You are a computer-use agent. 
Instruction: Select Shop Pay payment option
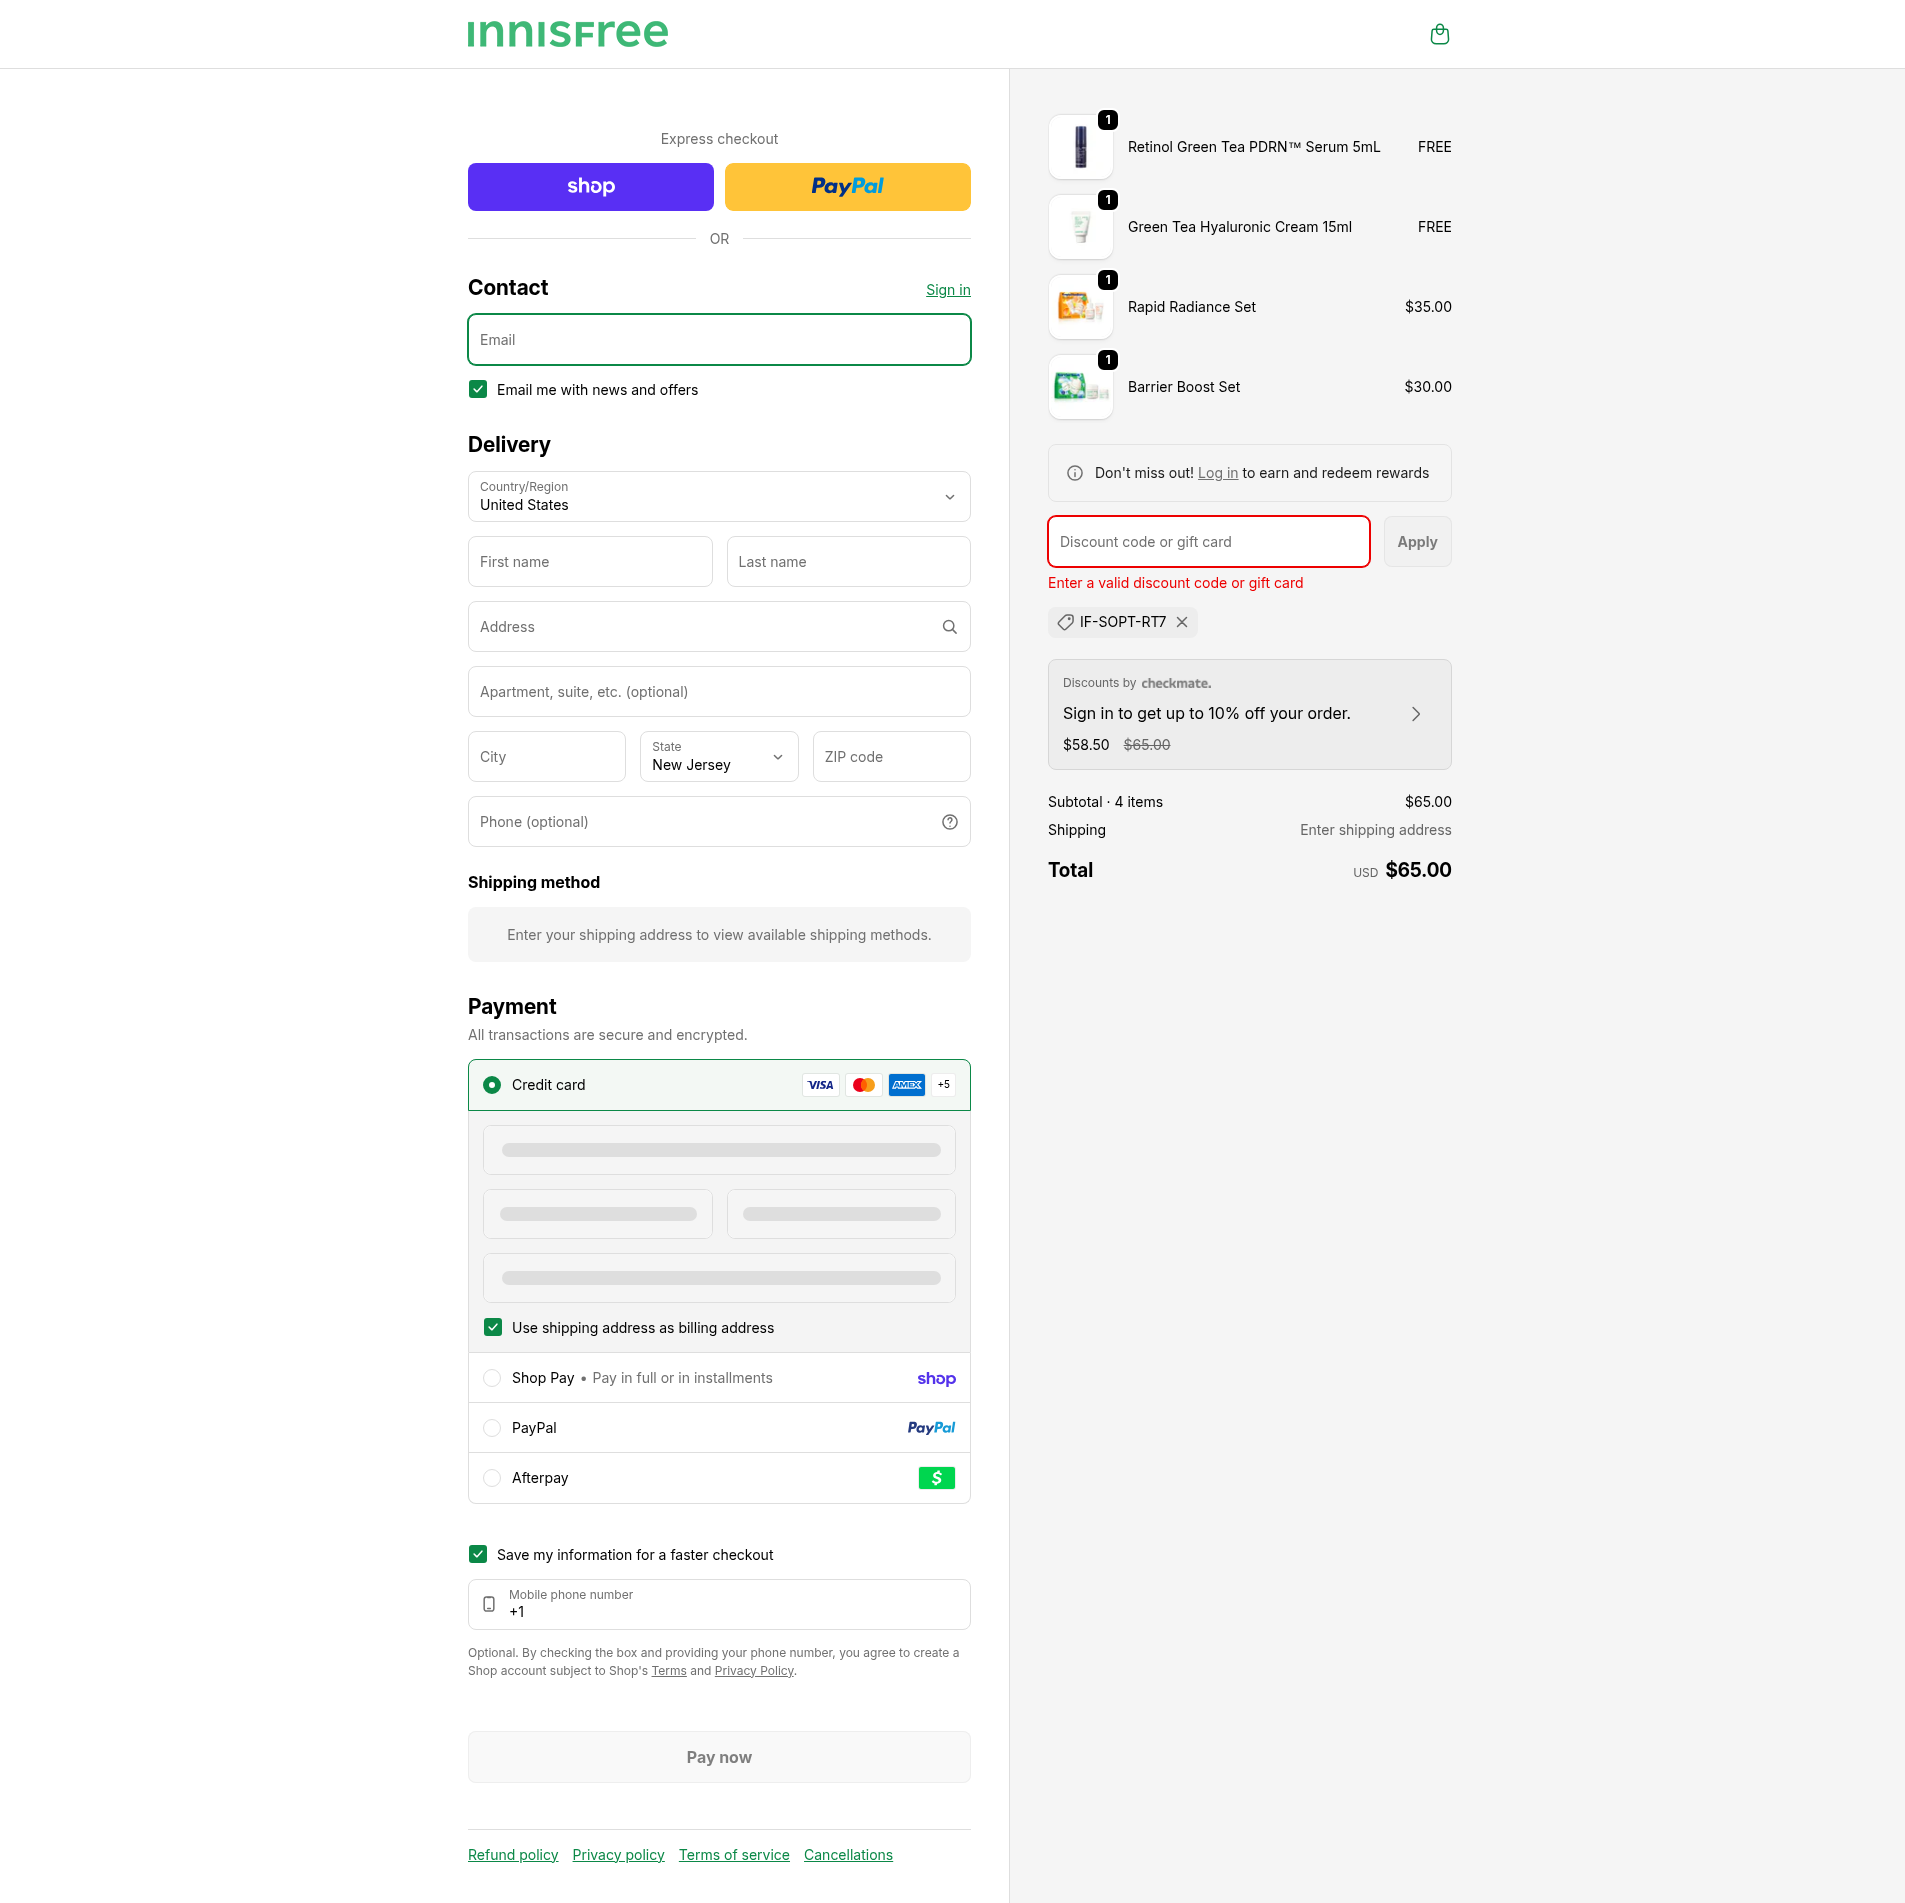pyautogui.click(x=492, y=1378)
